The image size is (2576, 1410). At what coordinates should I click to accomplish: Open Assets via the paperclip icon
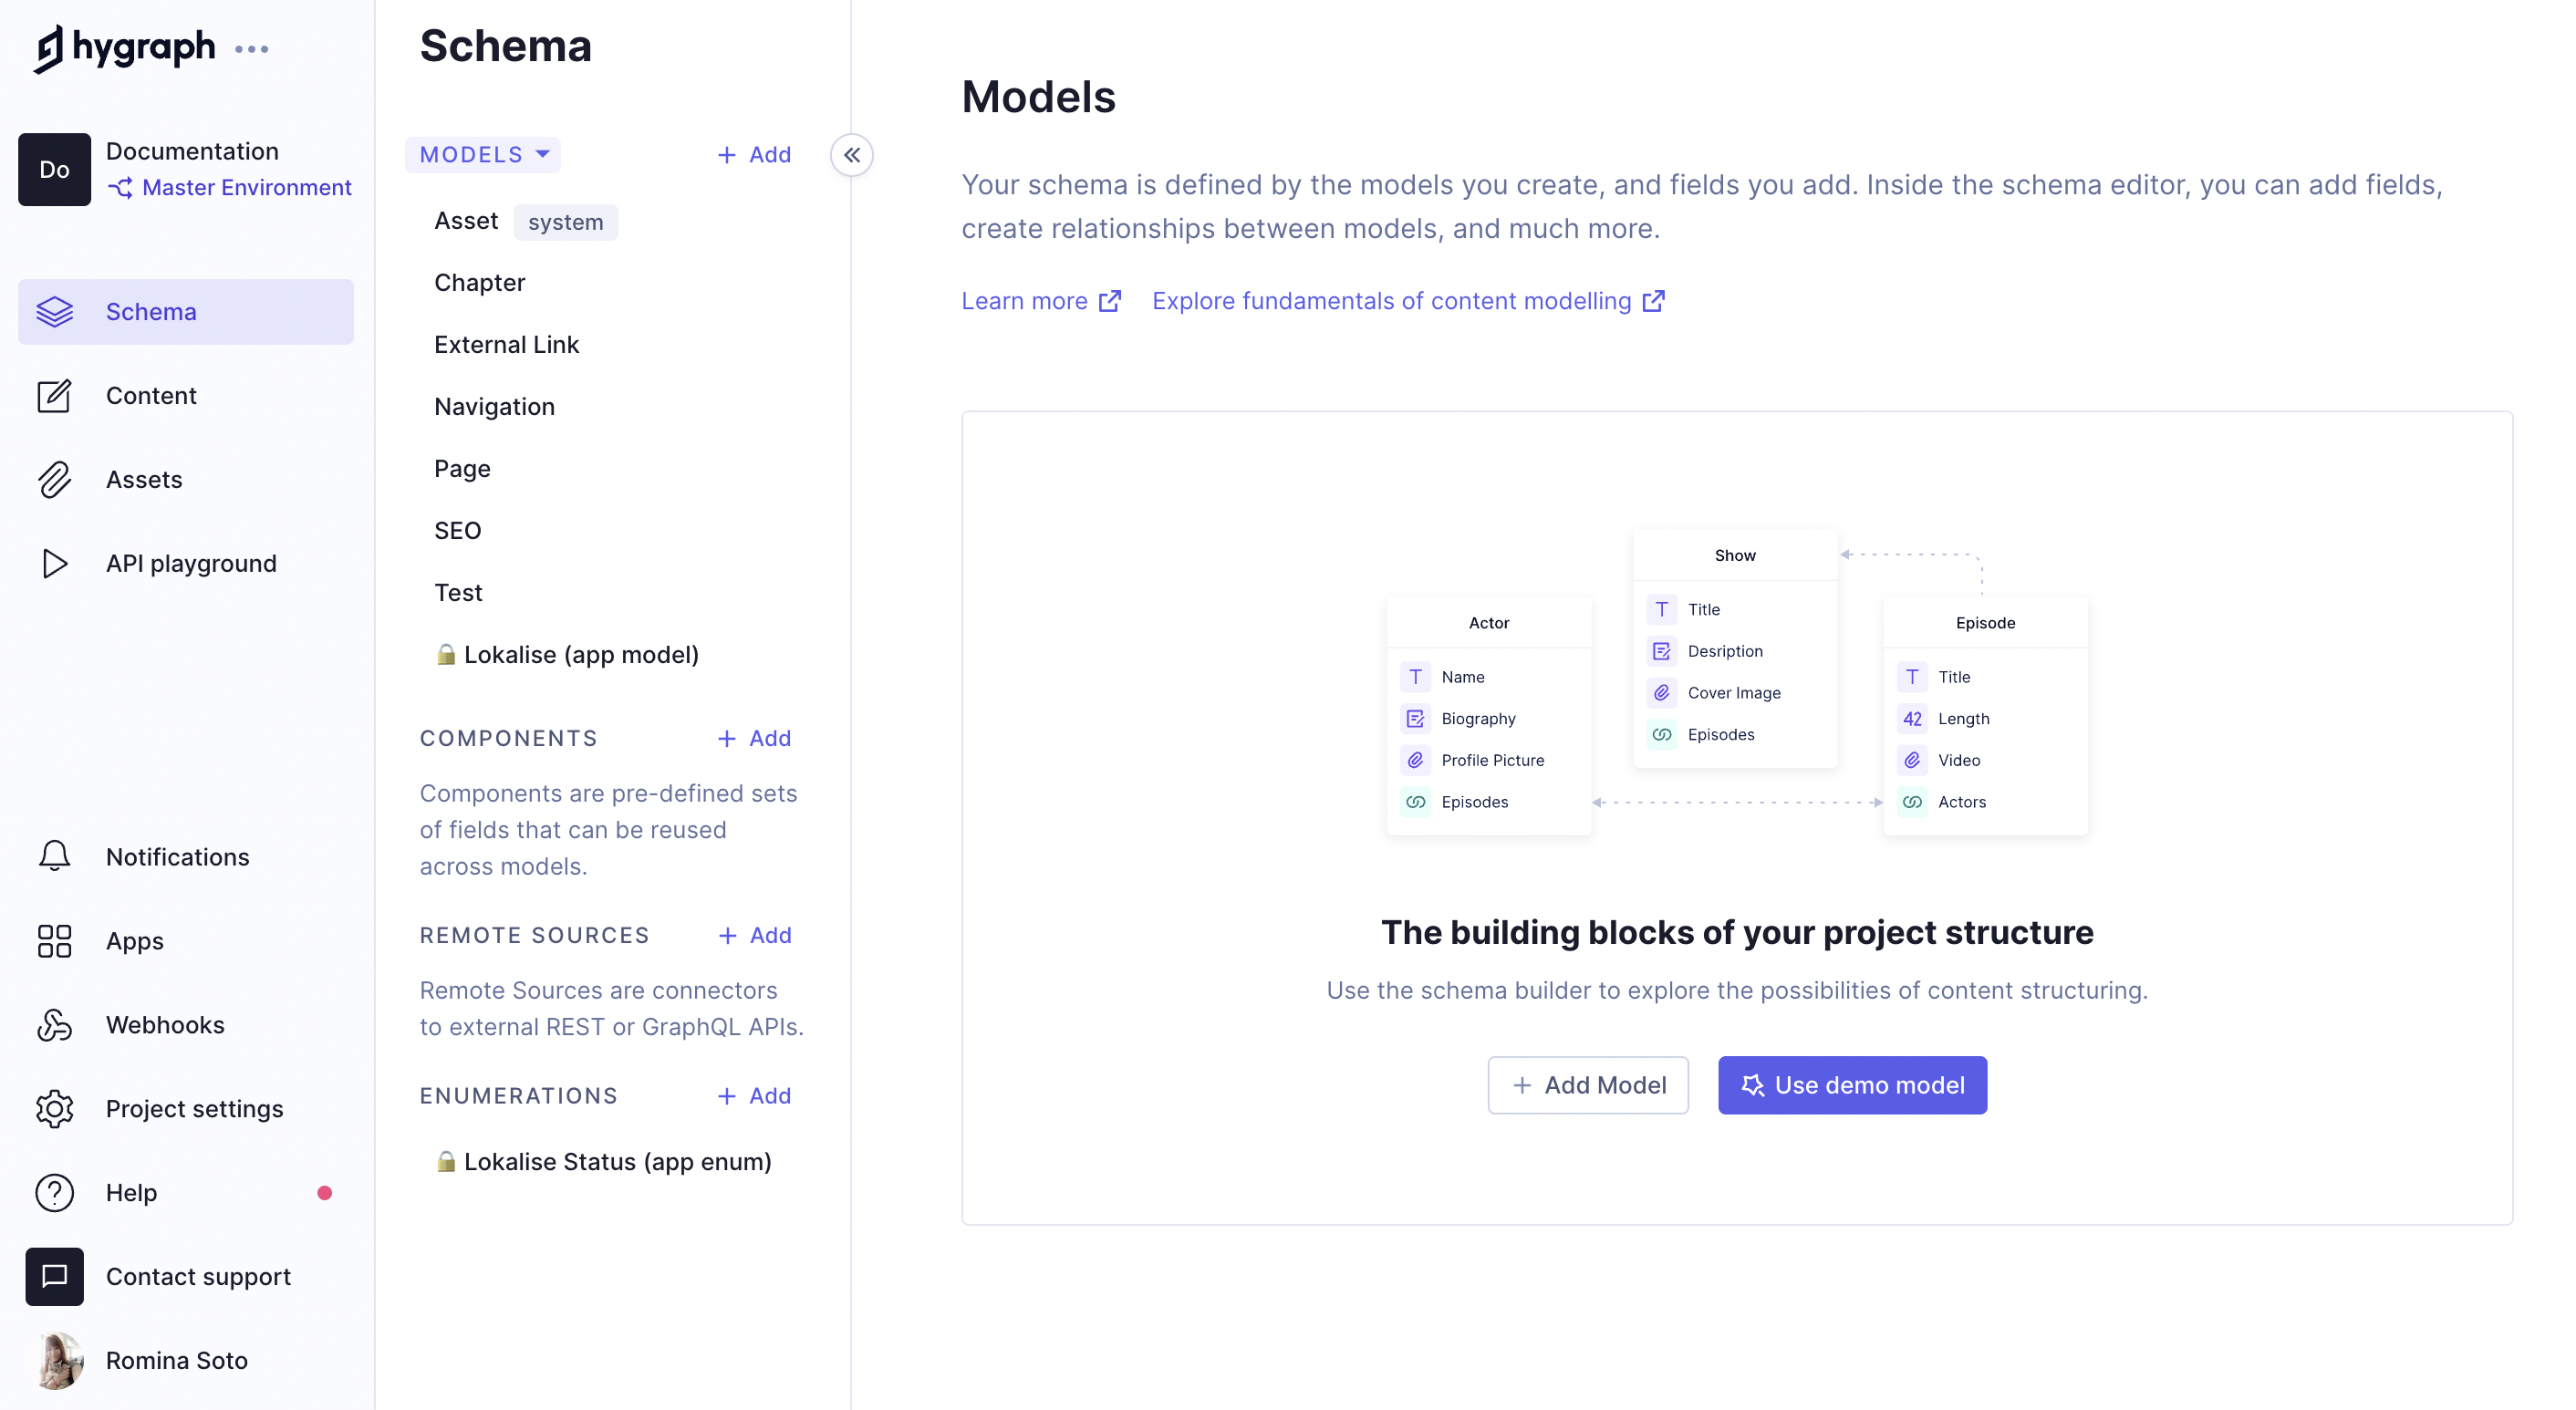(x=54, y=480)
